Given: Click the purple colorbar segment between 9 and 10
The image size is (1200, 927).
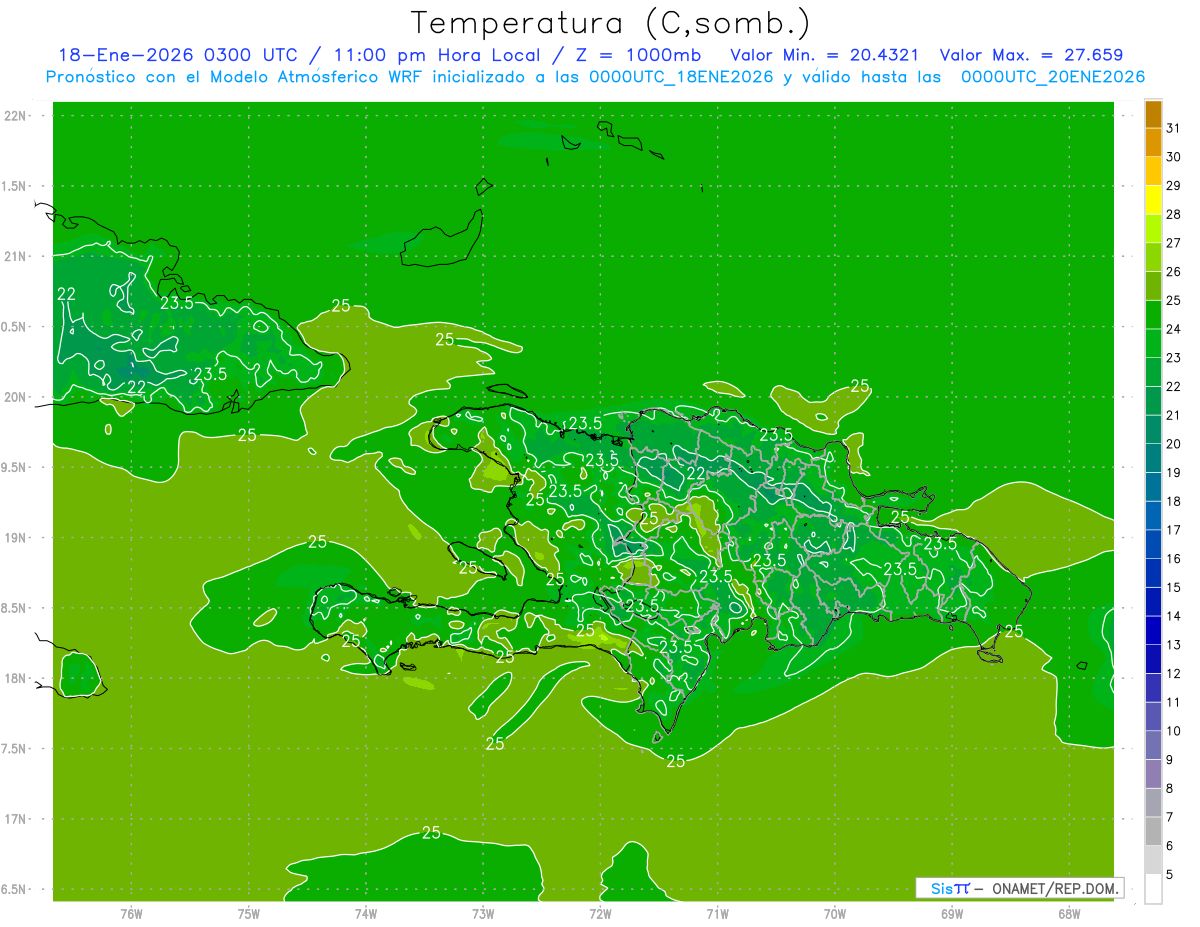Looking at the screenshot, I should click(x=1153, y=746).
